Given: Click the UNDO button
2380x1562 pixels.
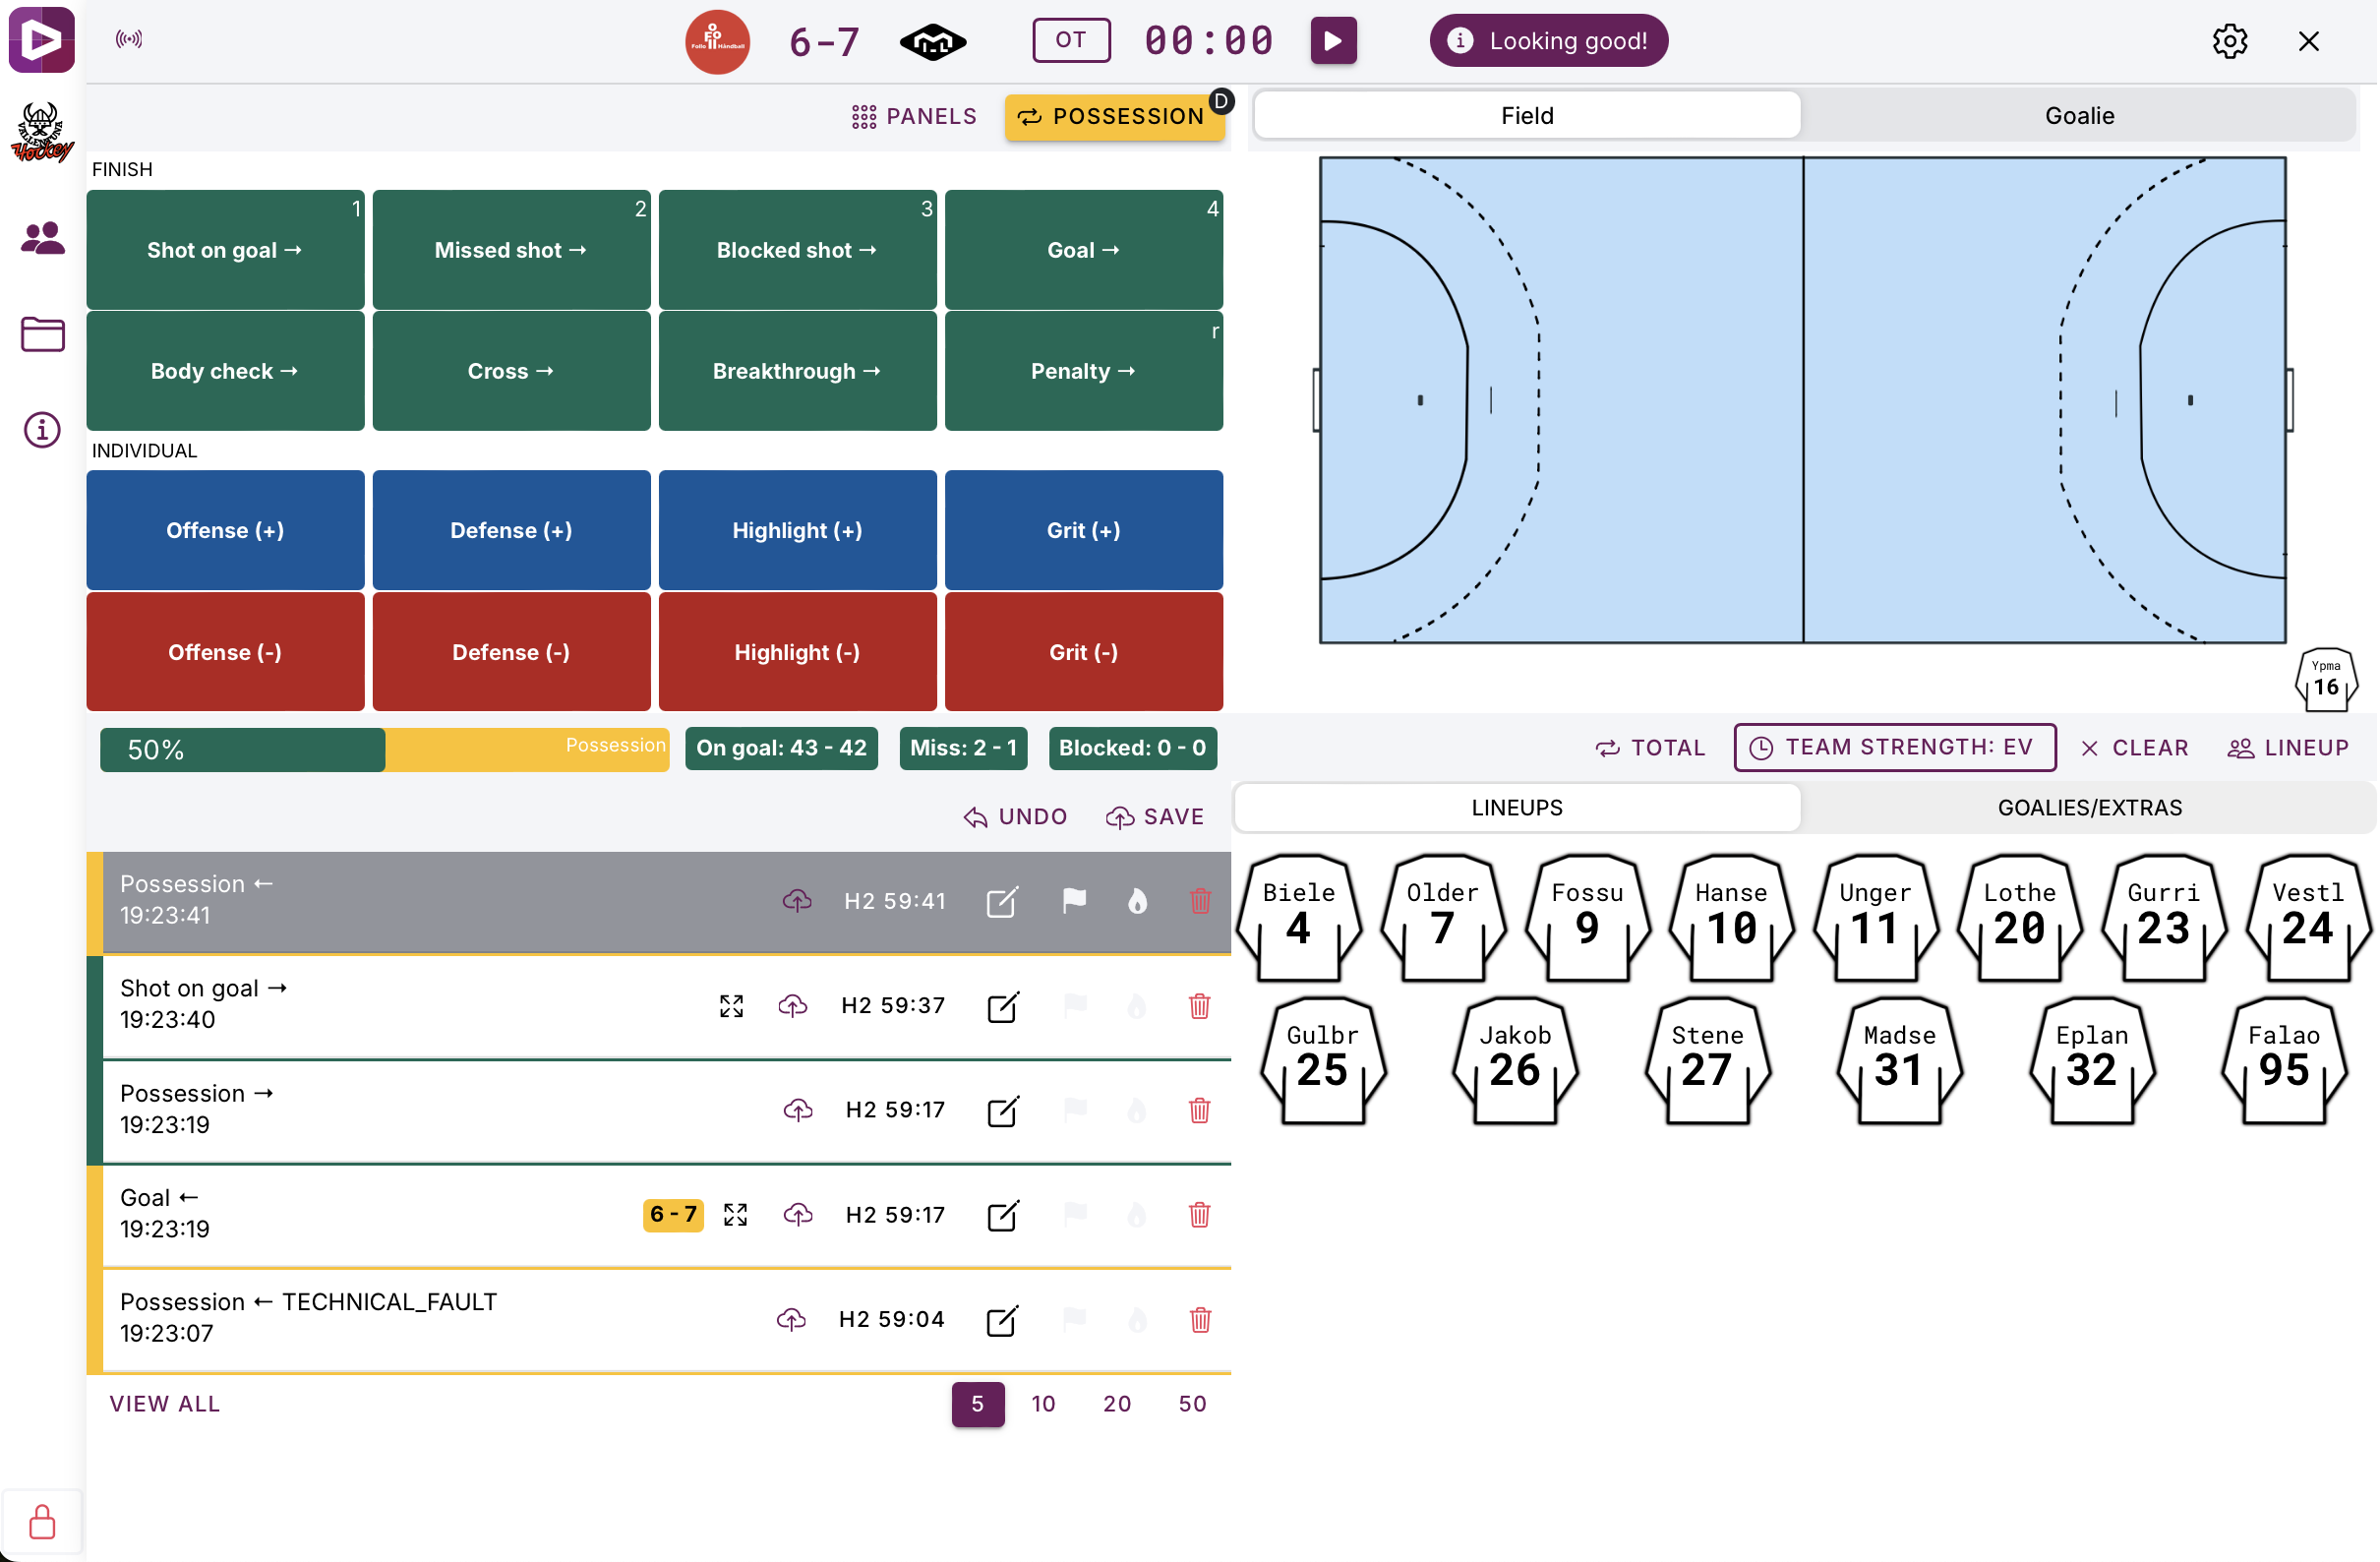Looking at the screenshot, I should click(x=1016, y=817).
